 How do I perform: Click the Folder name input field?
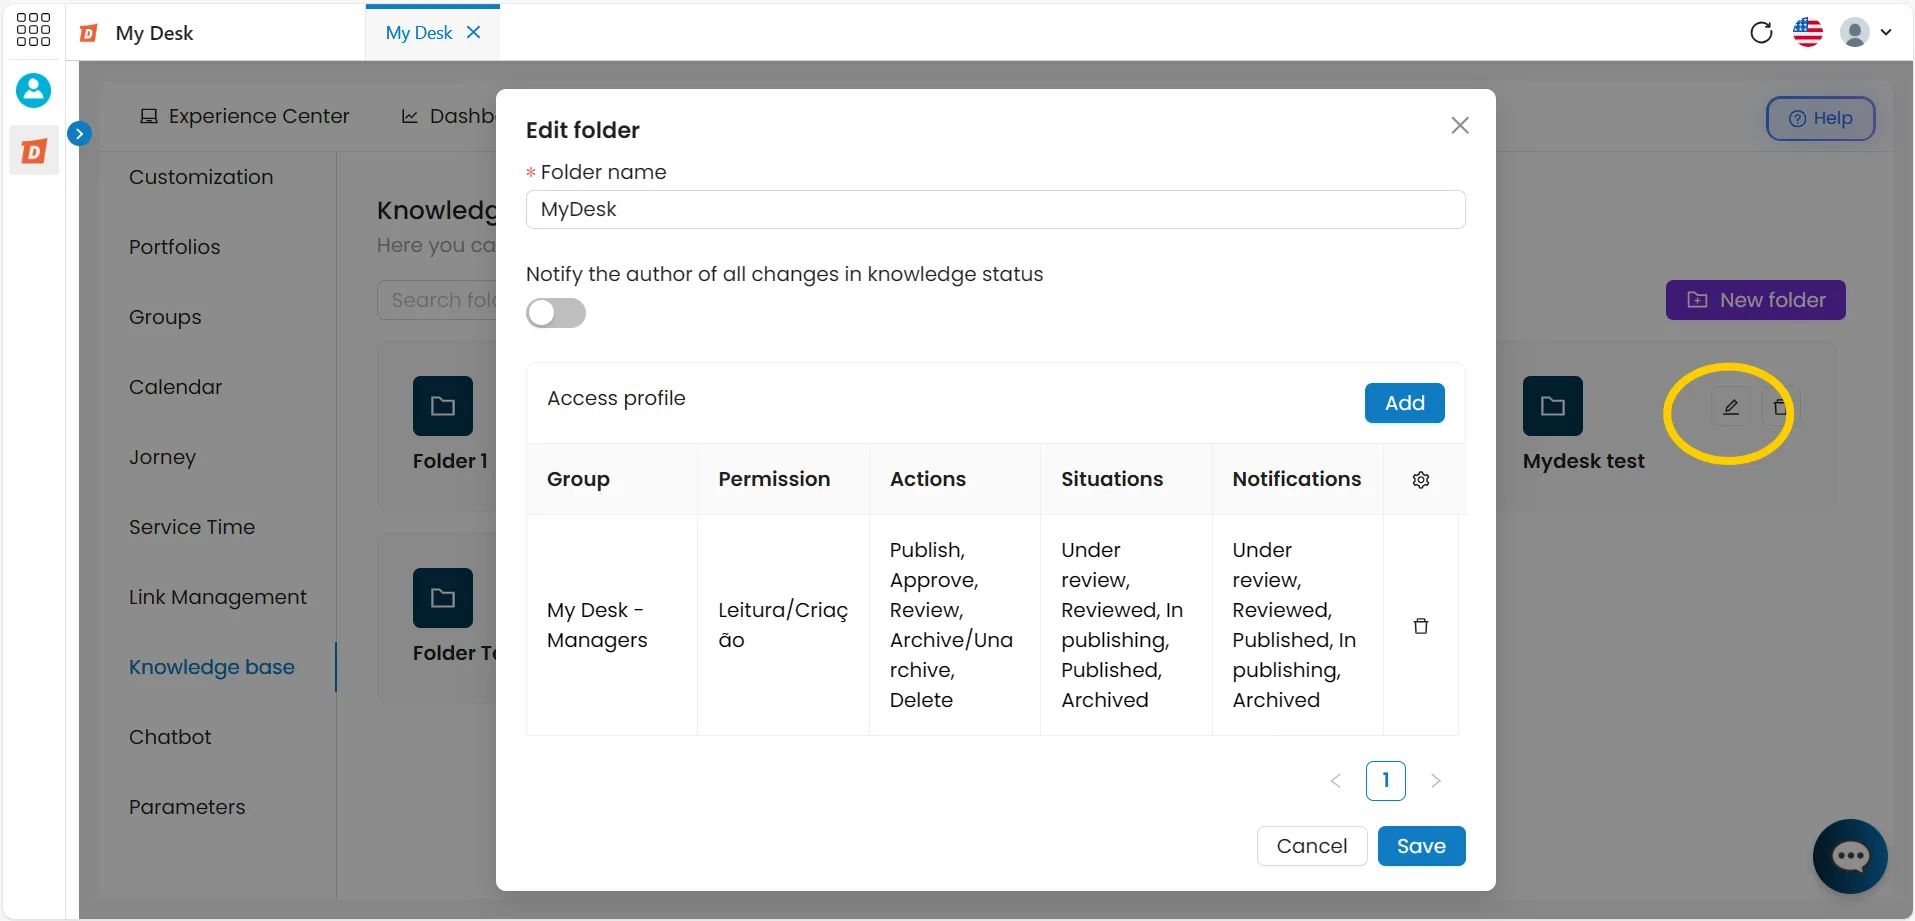(995, 209)
